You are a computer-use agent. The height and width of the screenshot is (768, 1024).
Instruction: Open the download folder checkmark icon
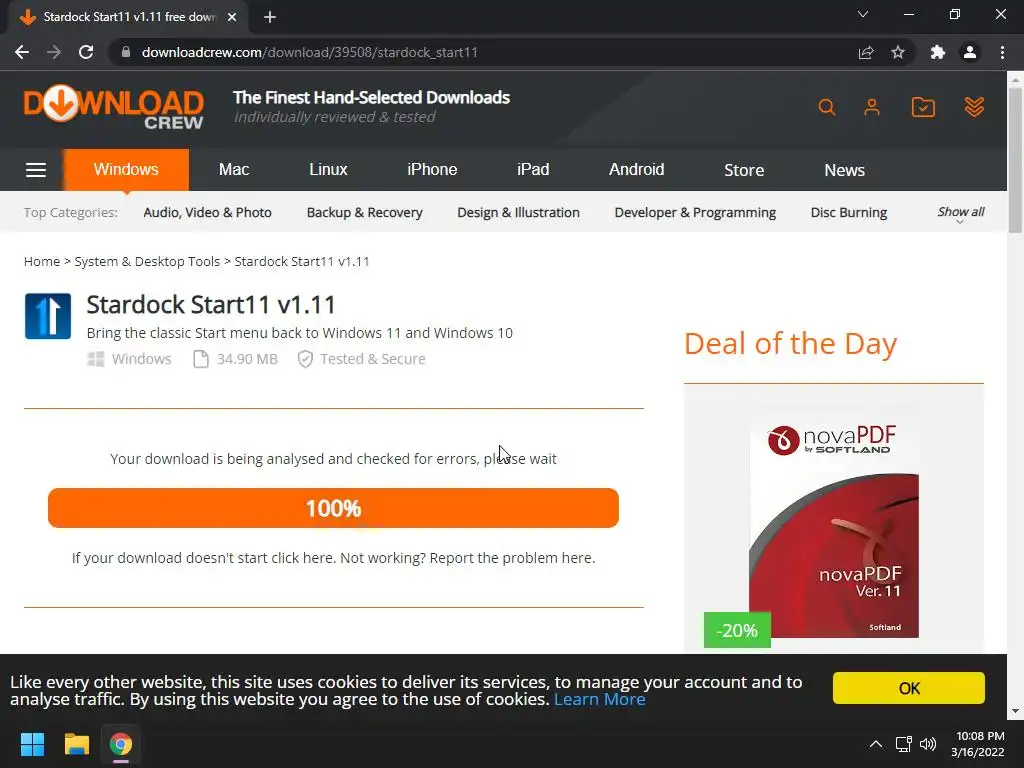923,107
